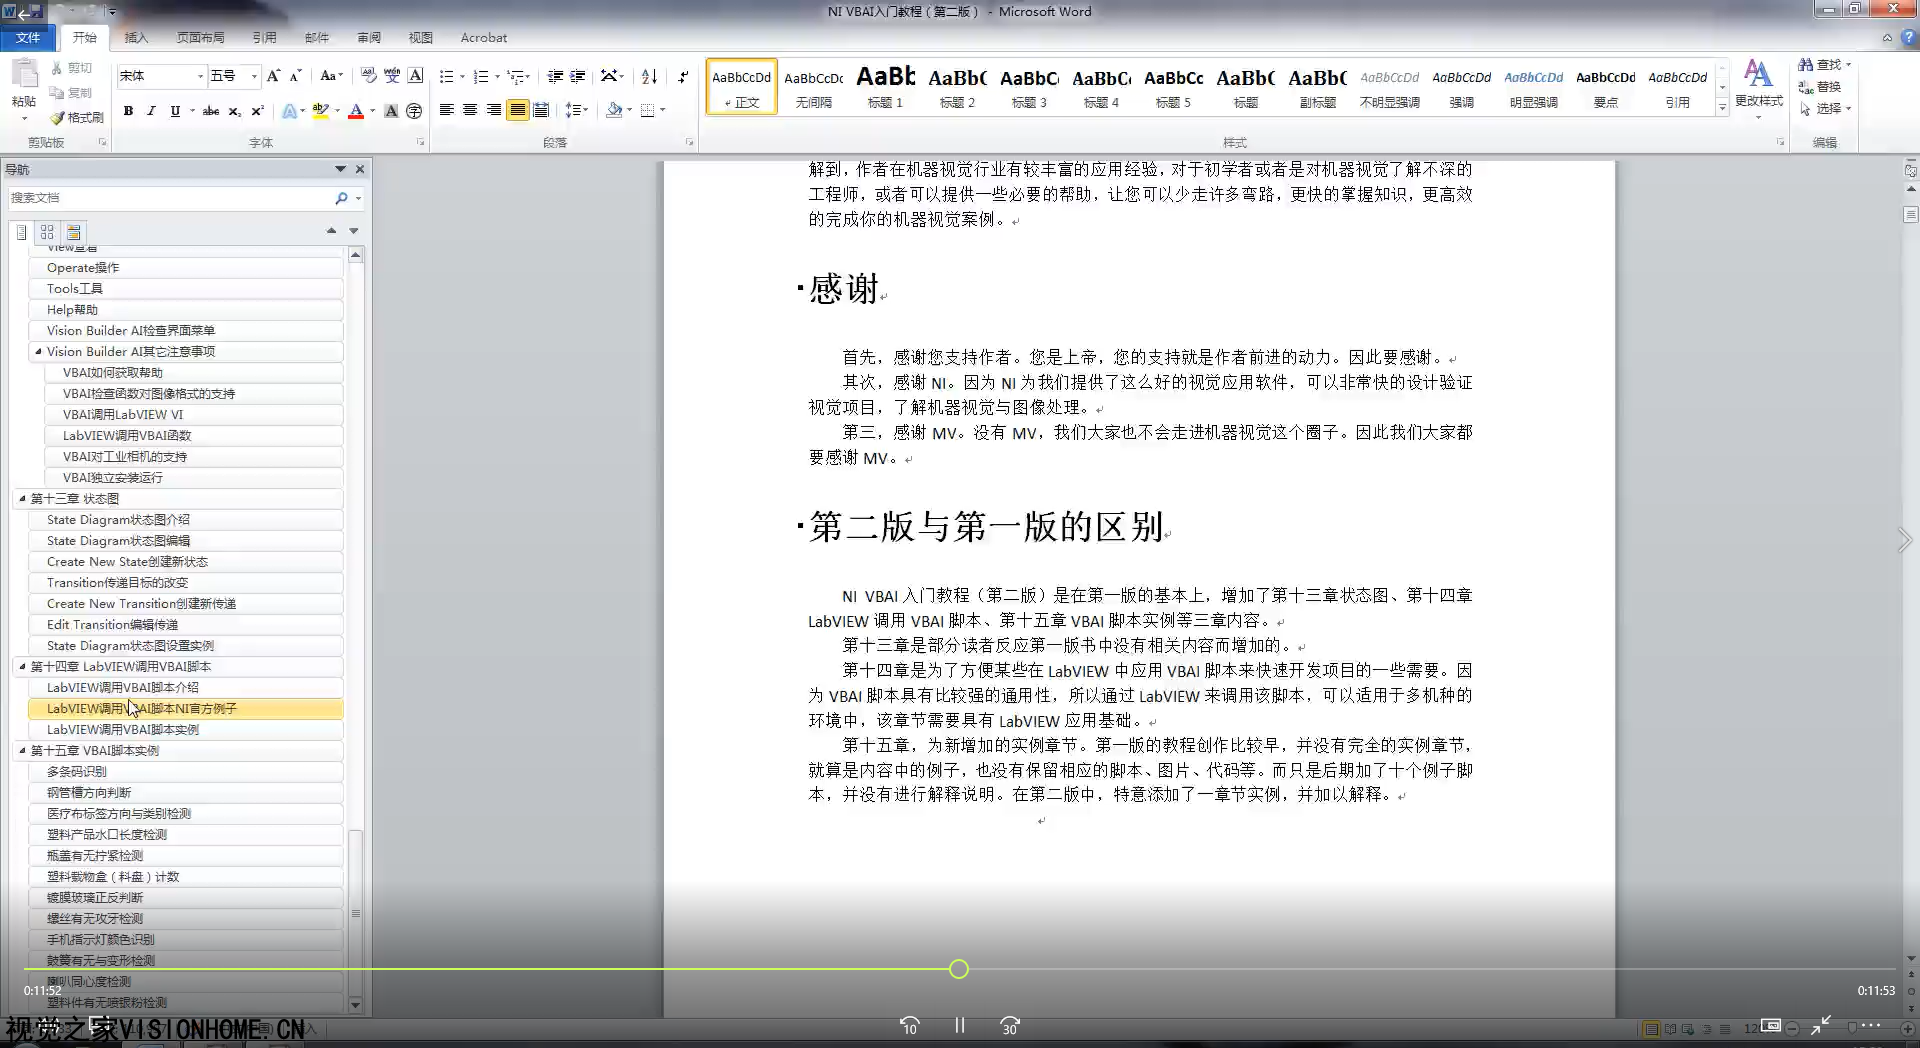Toggle bold formatting
This screenshot has height=1048, width=1920.
(128, 111)
